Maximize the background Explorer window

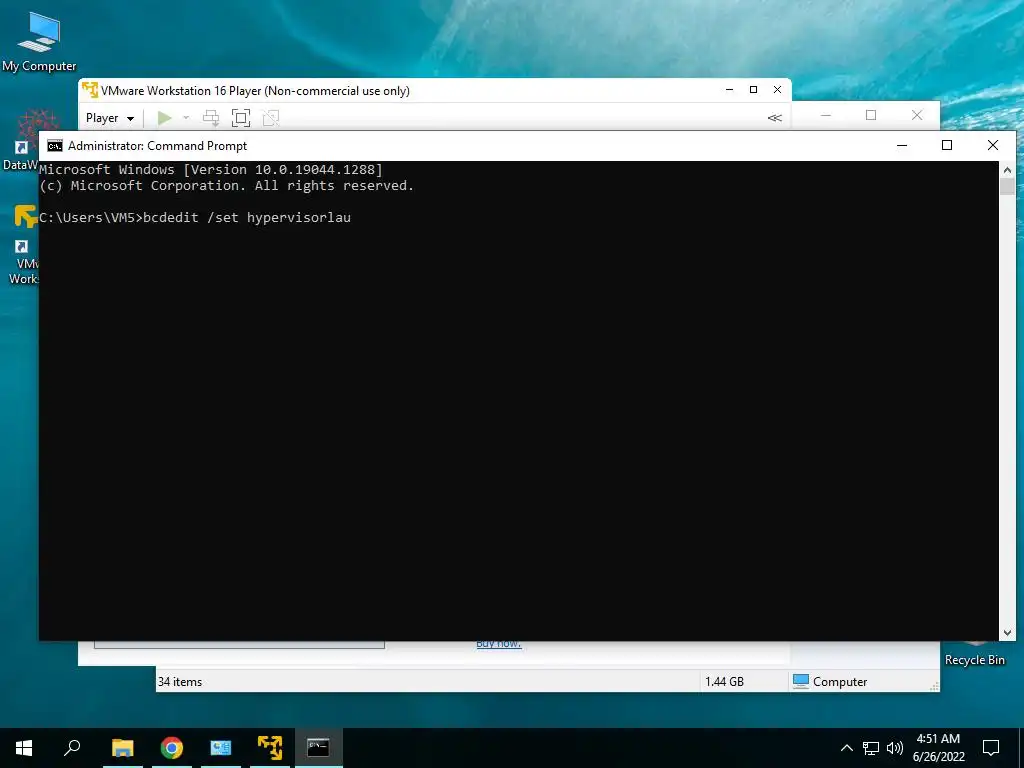[x=871, y=116]
